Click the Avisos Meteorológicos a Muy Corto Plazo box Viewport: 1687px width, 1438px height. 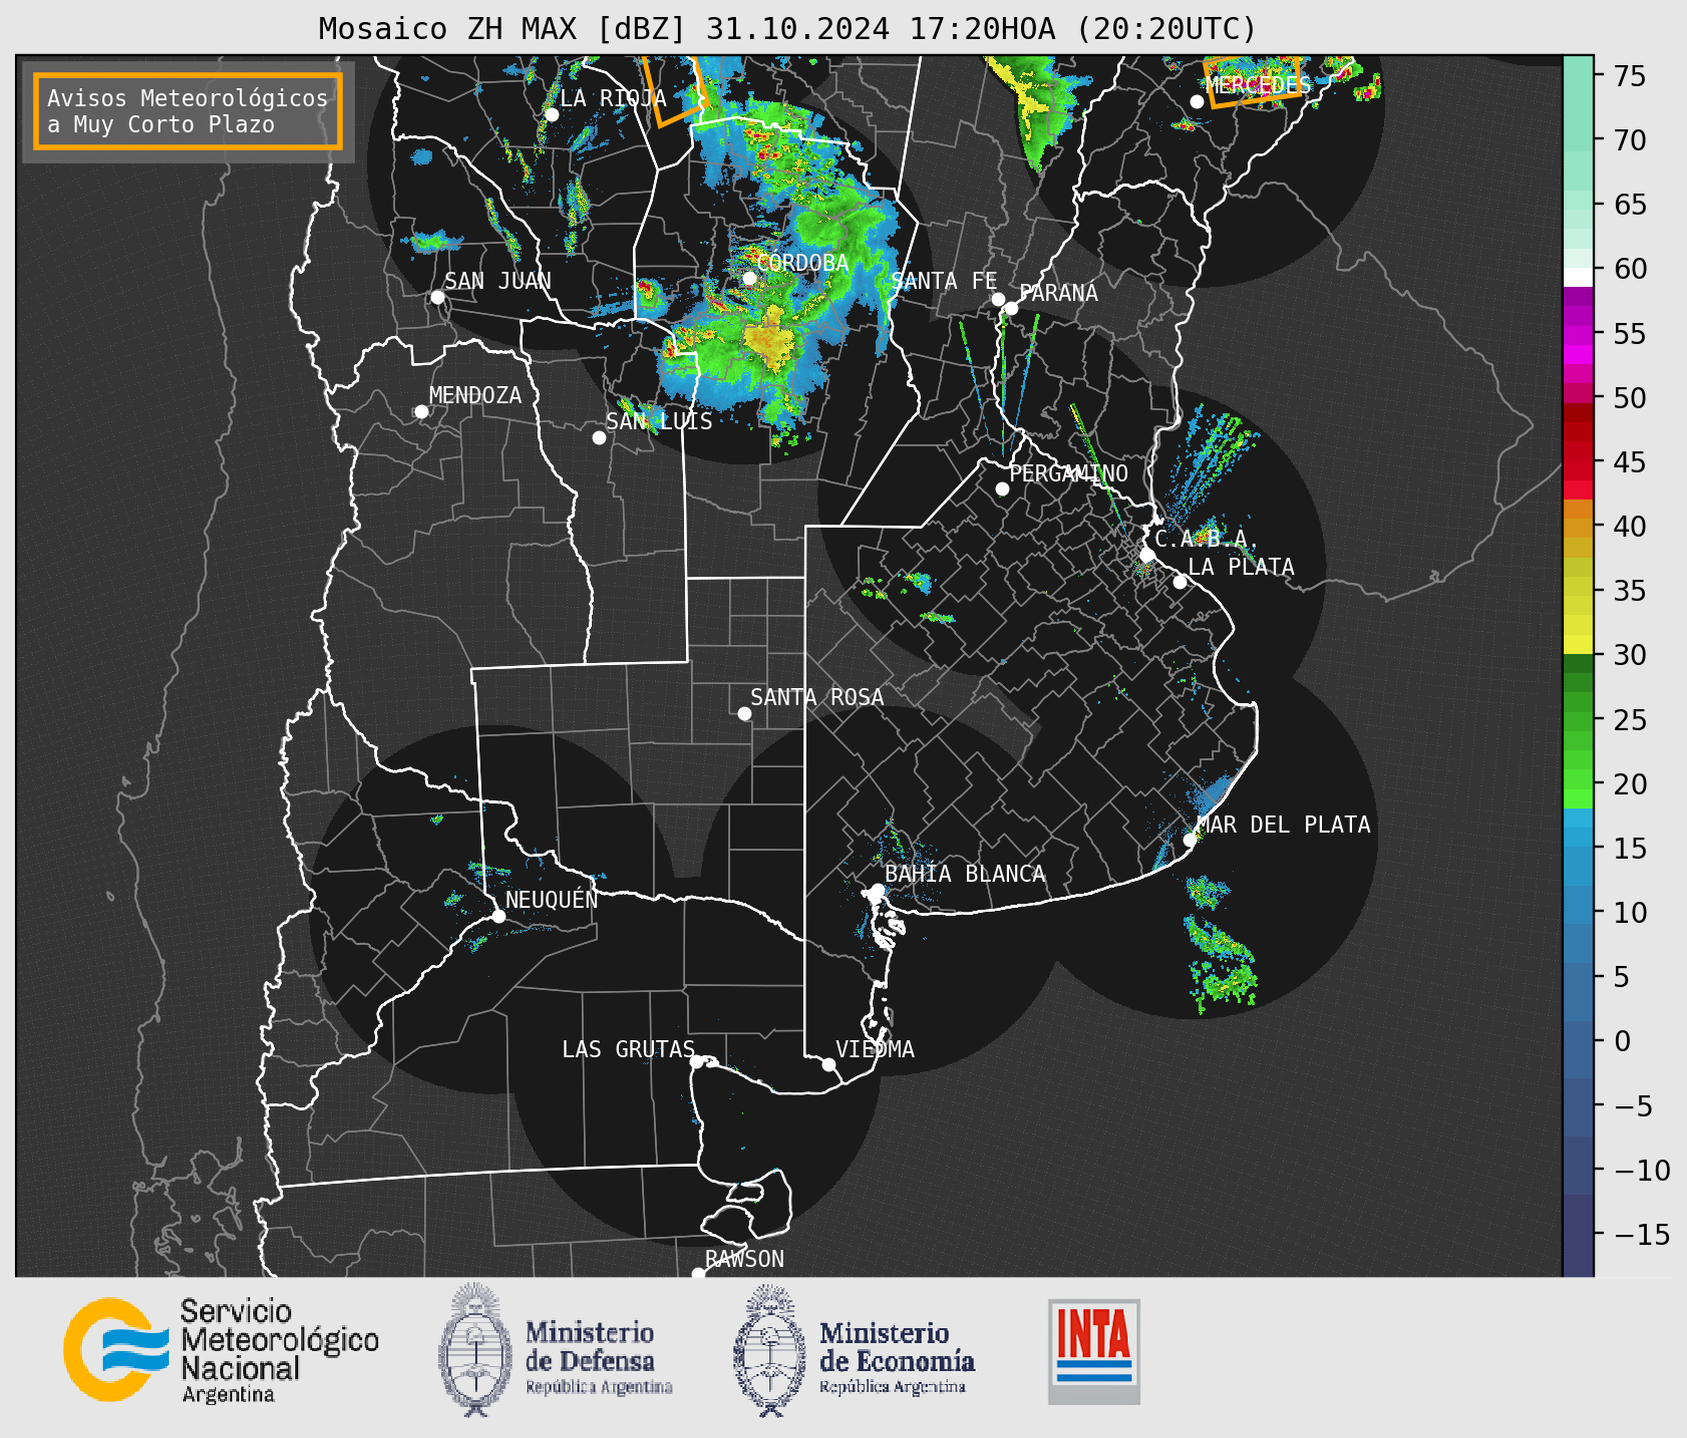pyautogui.click(x=188, y=111)
